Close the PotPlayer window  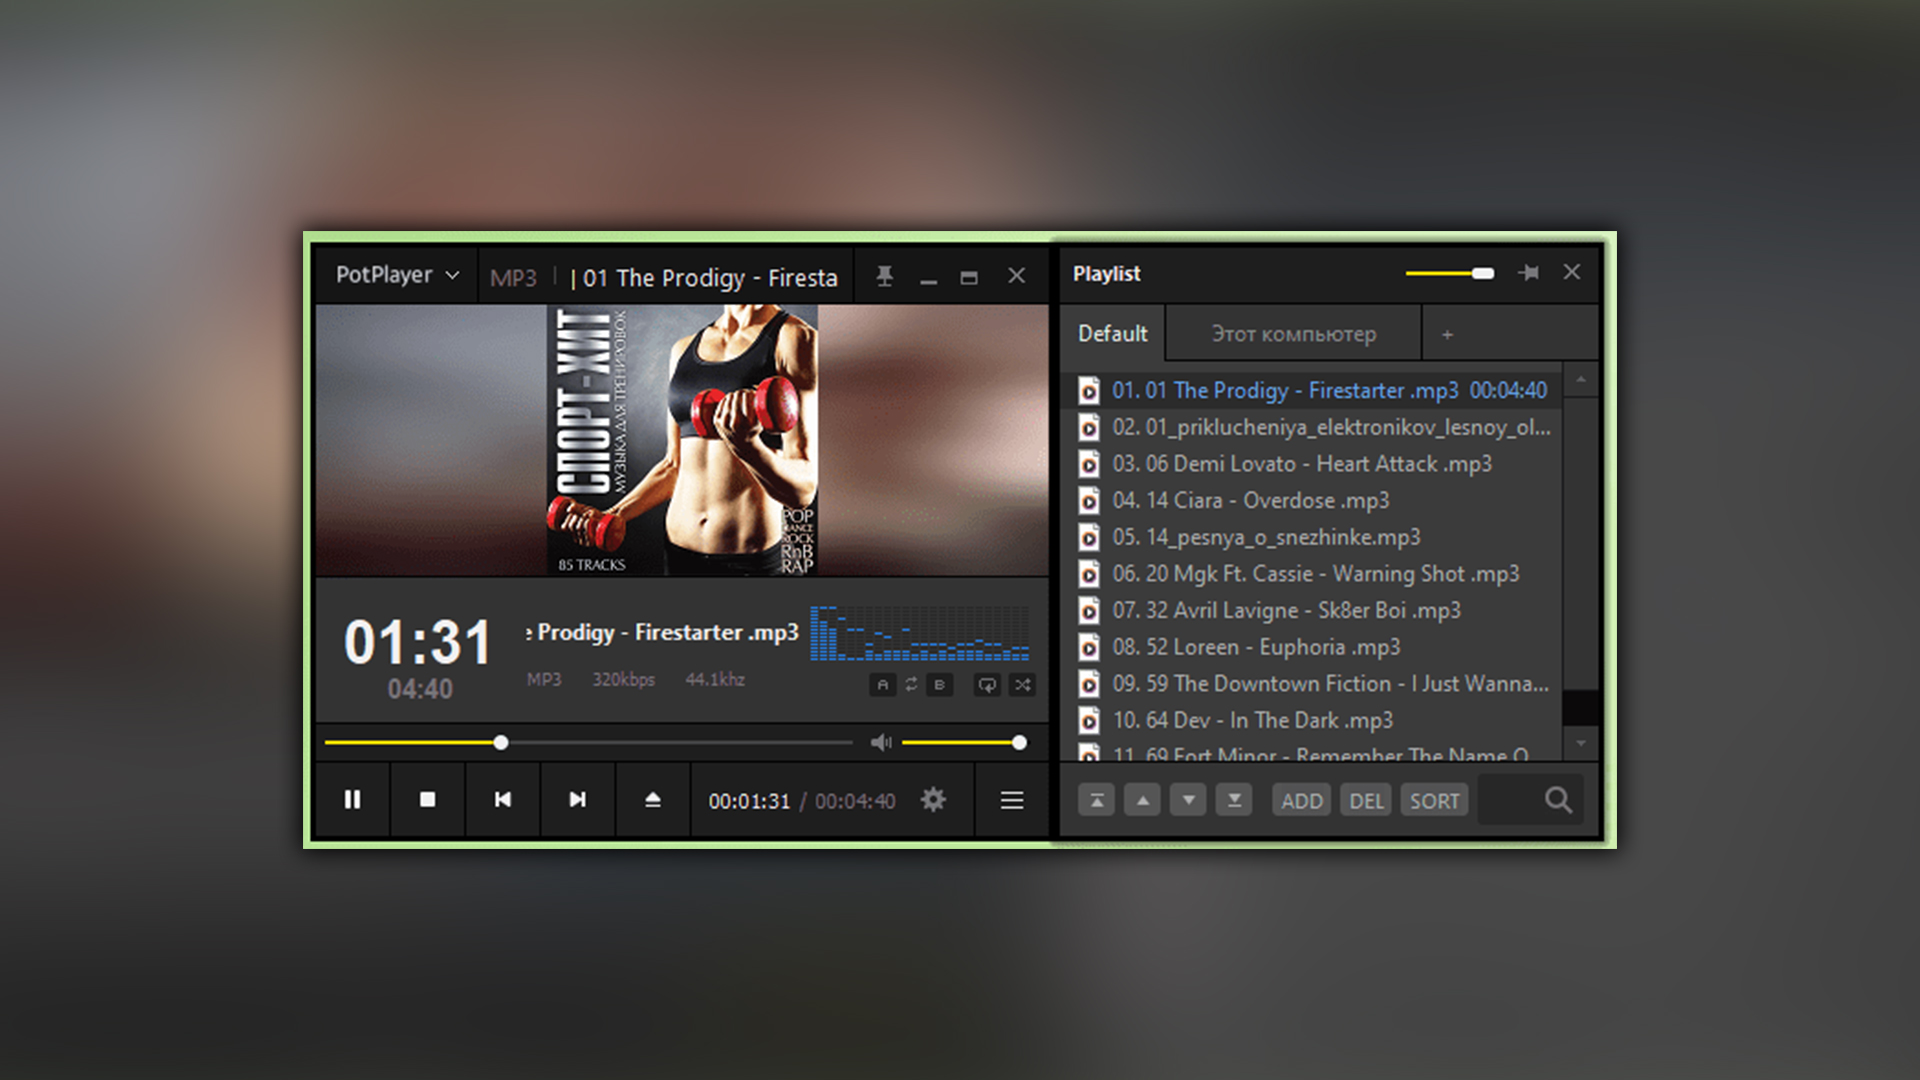1017,276
